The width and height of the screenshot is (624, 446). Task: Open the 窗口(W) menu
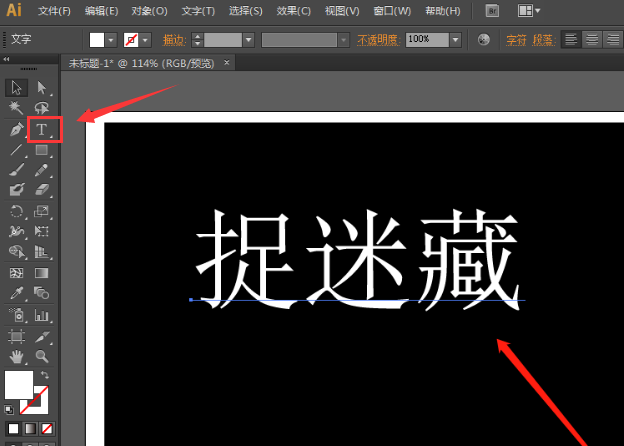click(392, 11)
